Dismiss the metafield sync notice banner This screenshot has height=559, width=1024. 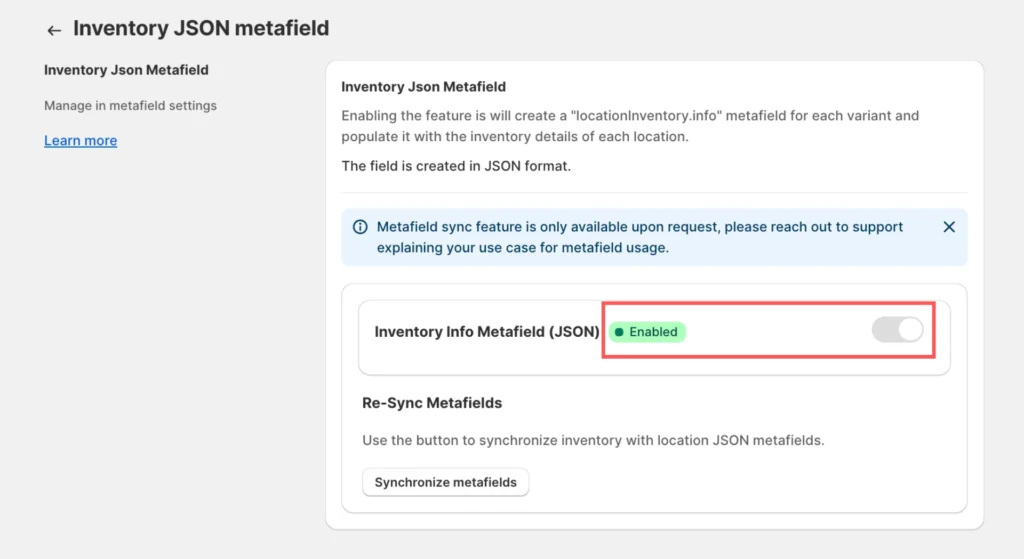coord(949,227)
